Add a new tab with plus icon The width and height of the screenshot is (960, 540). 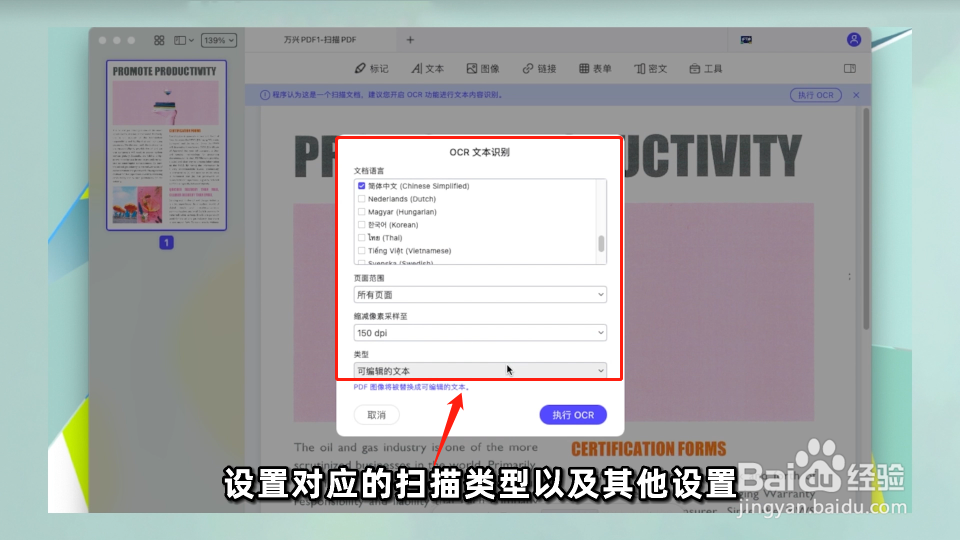(x=410, y=40)
